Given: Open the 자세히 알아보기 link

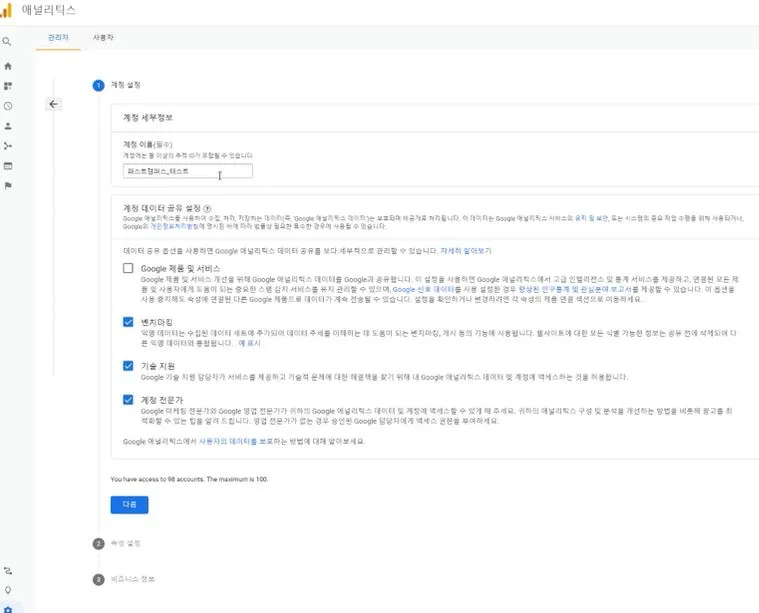Looking at the screenshot, I should point(466,251).
